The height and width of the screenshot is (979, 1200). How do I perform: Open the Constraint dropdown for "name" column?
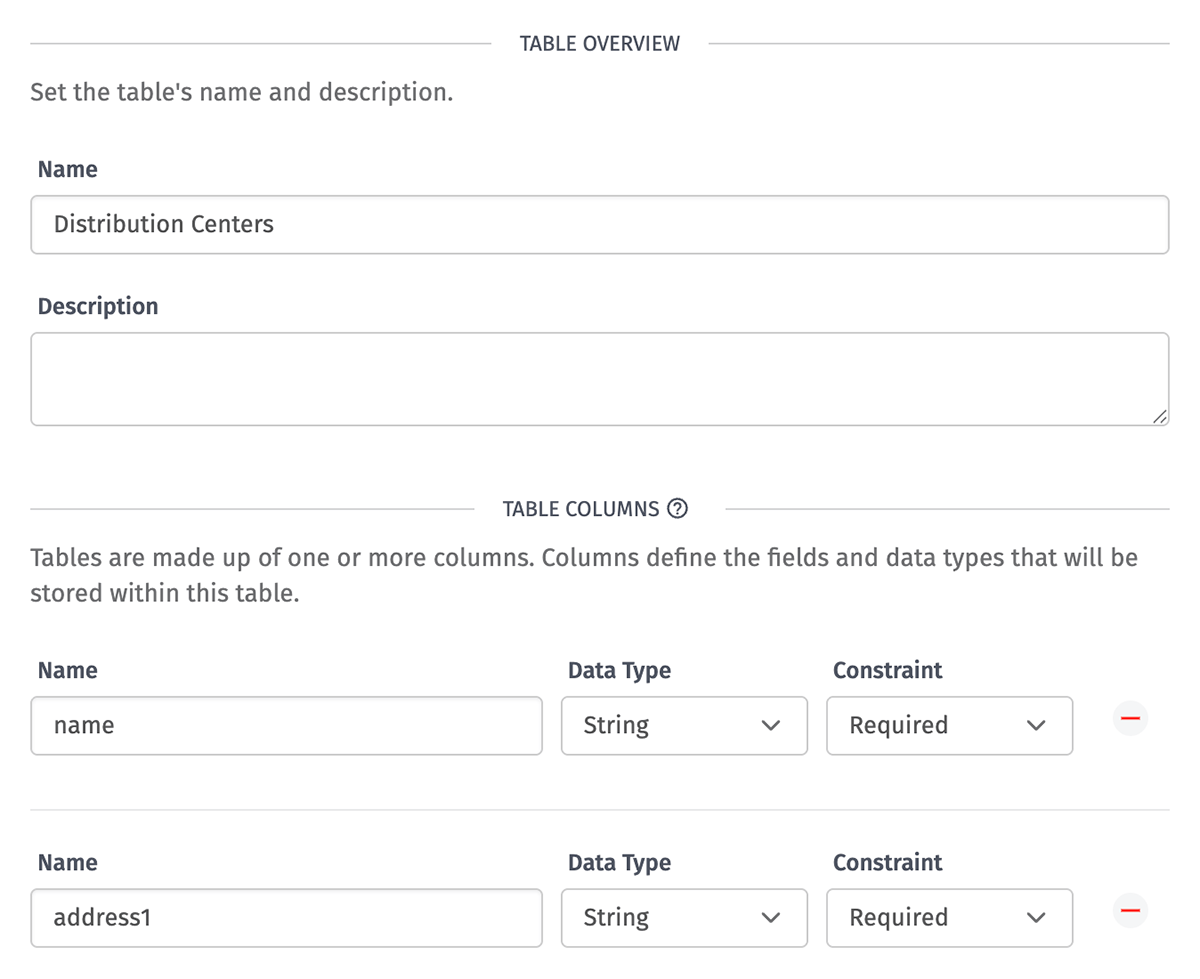[948, 725]
